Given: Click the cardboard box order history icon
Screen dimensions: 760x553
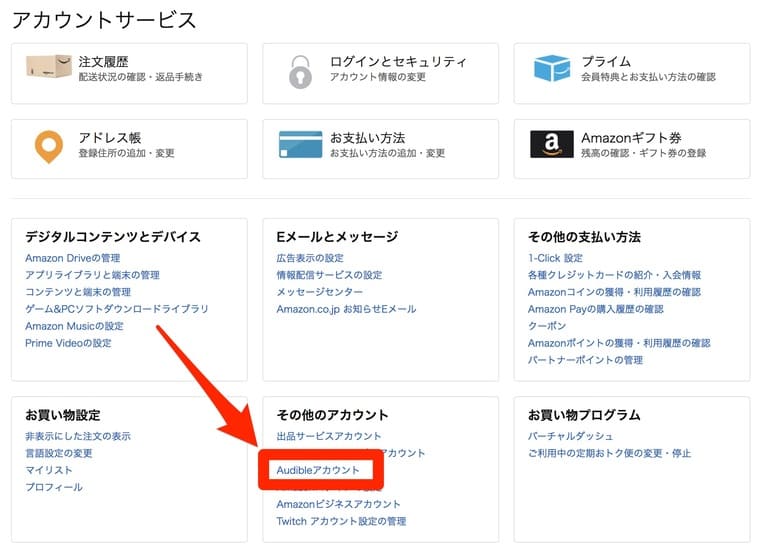Looking at the screenshot, I should [49, 66].
